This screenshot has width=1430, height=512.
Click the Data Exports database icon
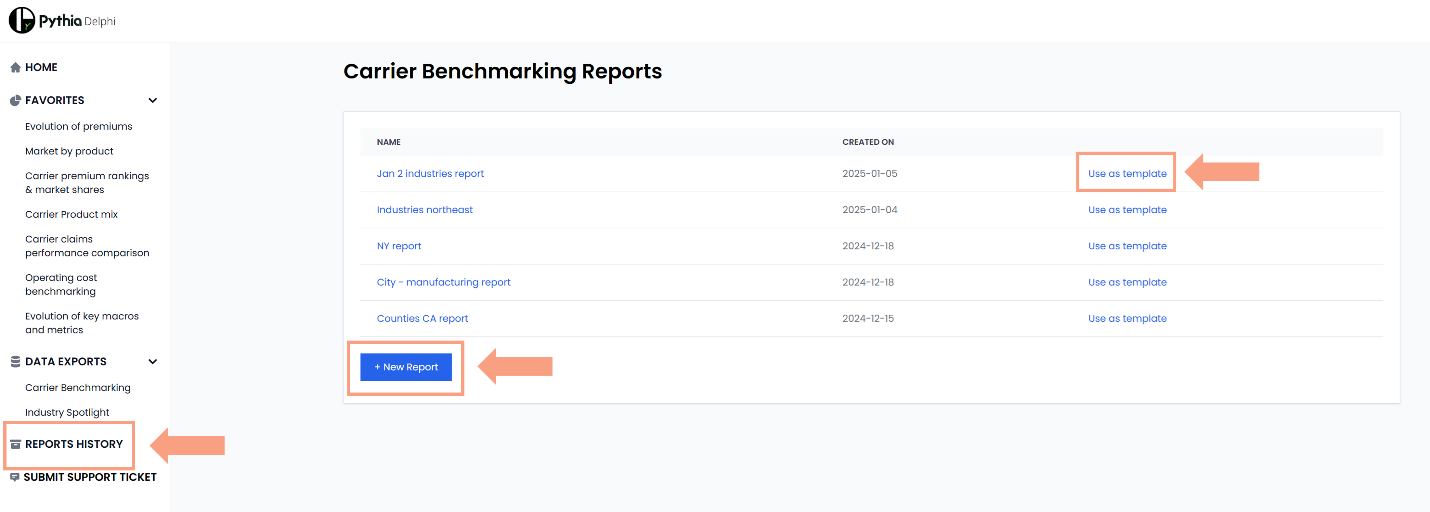(x=15, y=362)
